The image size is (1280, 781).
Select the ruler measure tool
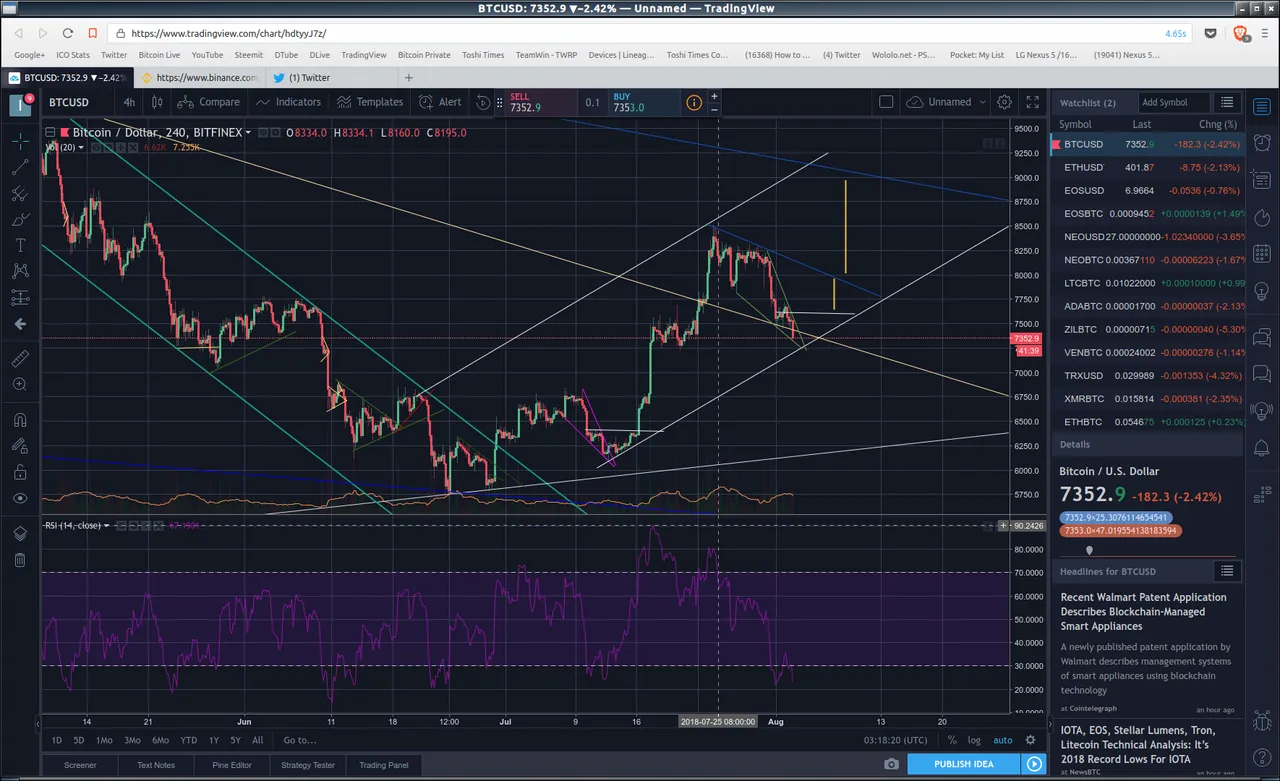[20, 358]
